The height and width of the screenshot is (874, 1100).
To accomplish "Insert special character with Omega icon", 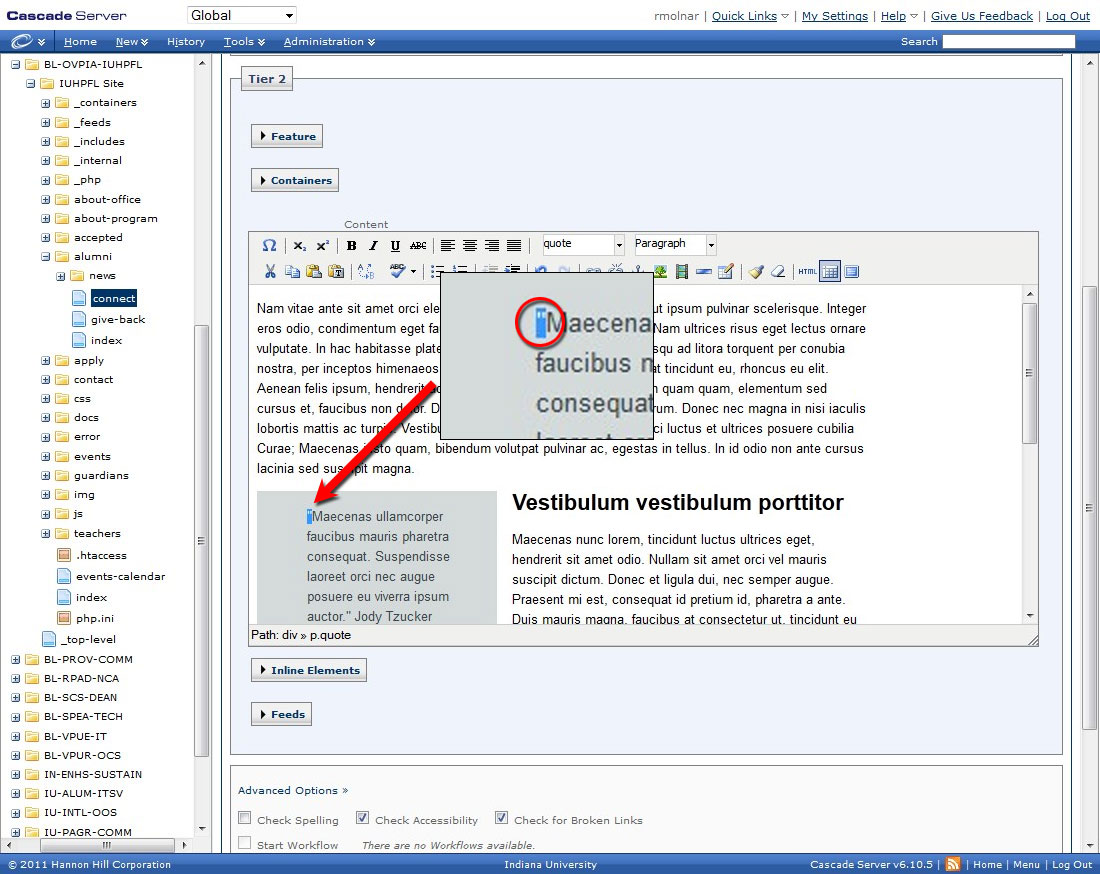I will click(269, 246).
